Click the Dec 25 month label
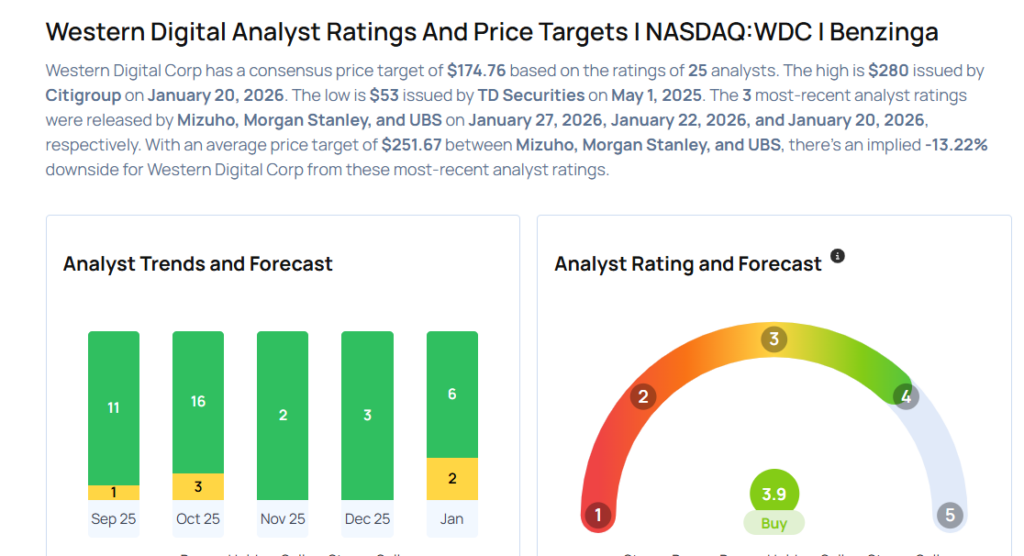The image size is (1024, 556). point(367,519)
